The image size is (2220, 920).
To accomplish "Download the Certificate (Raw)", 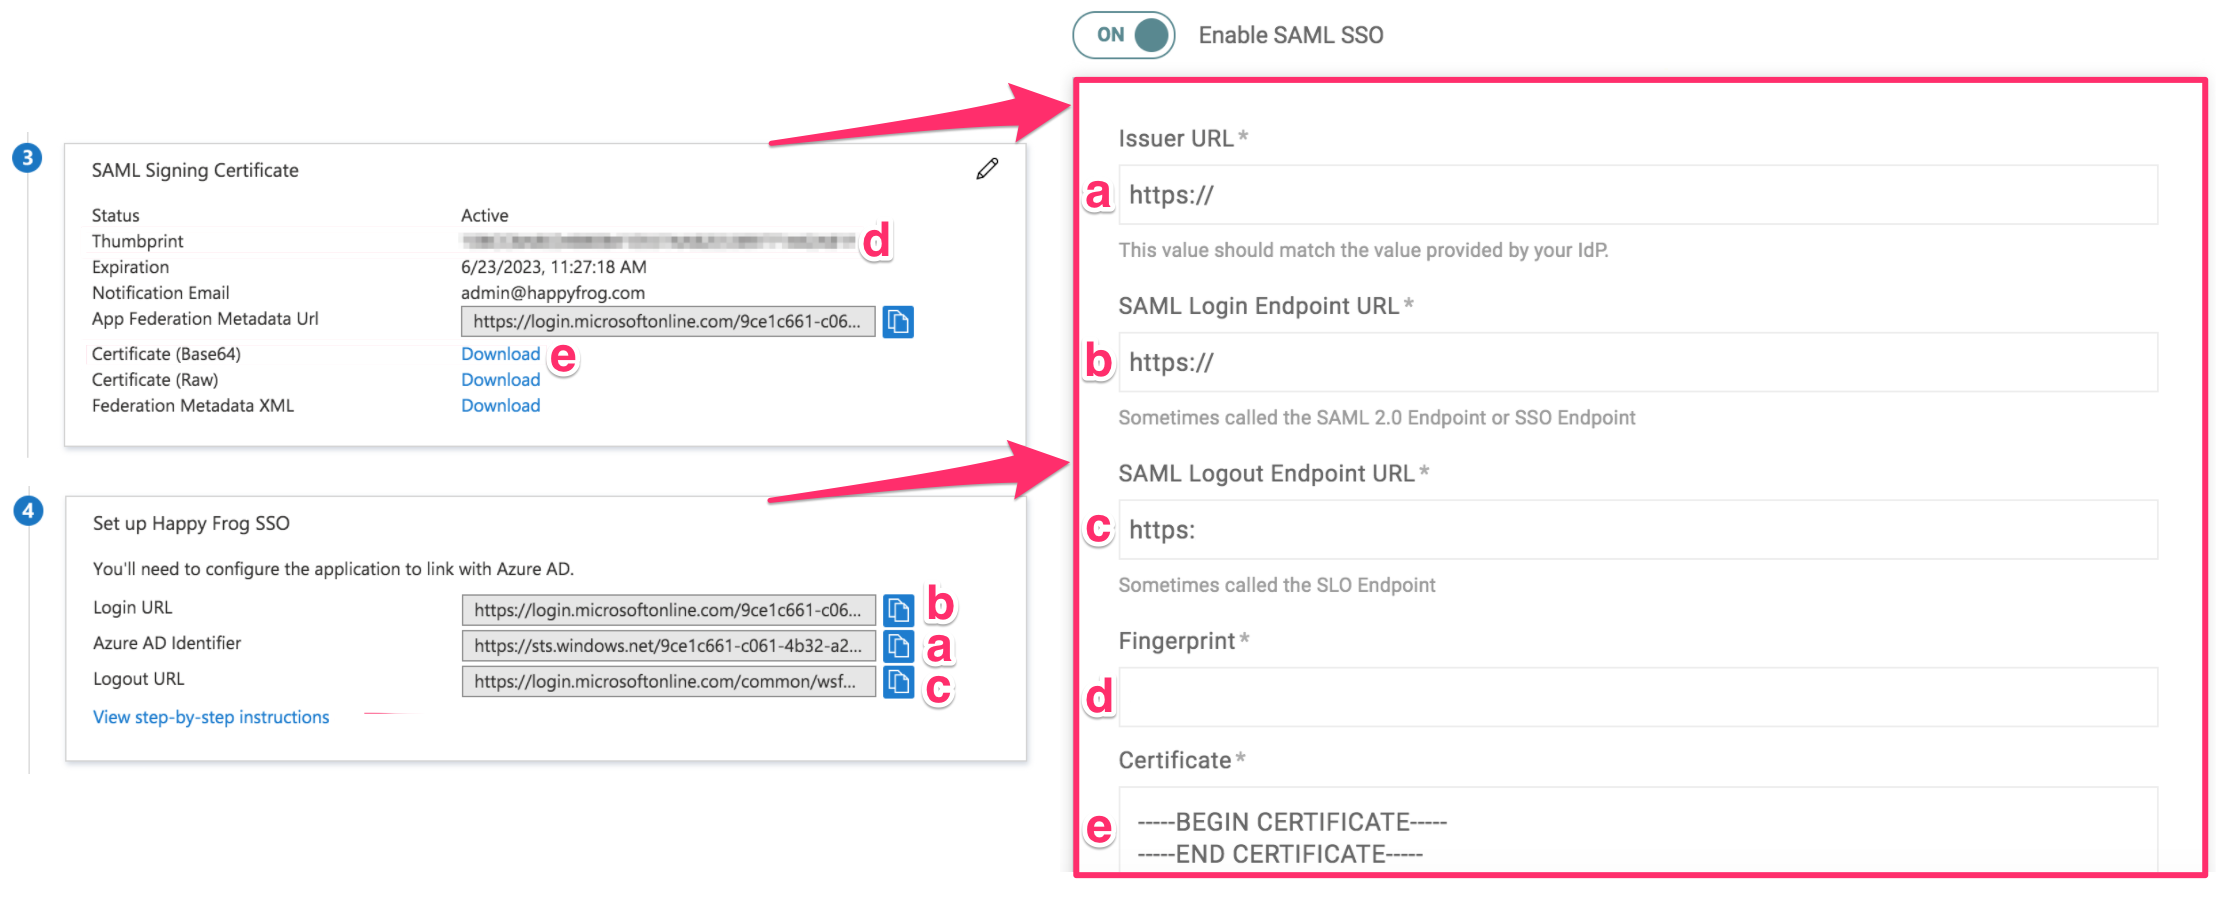I will (x=500, y=380).
